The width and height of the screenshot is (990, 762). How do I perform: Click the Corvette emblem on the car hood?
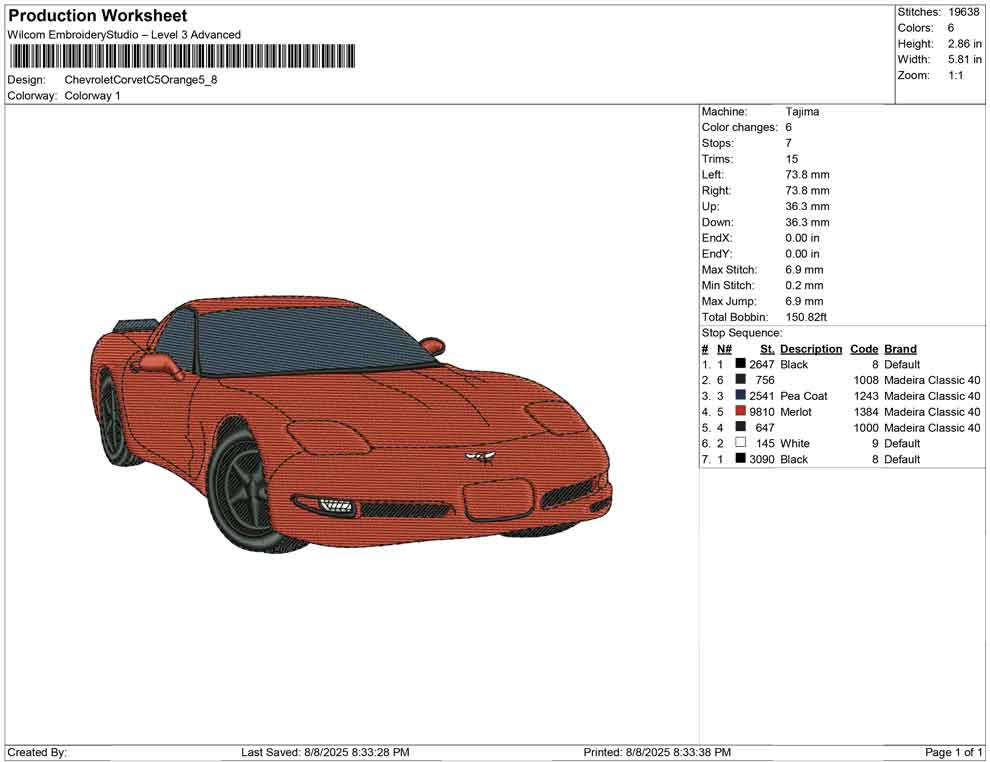(x=478, y=457)
